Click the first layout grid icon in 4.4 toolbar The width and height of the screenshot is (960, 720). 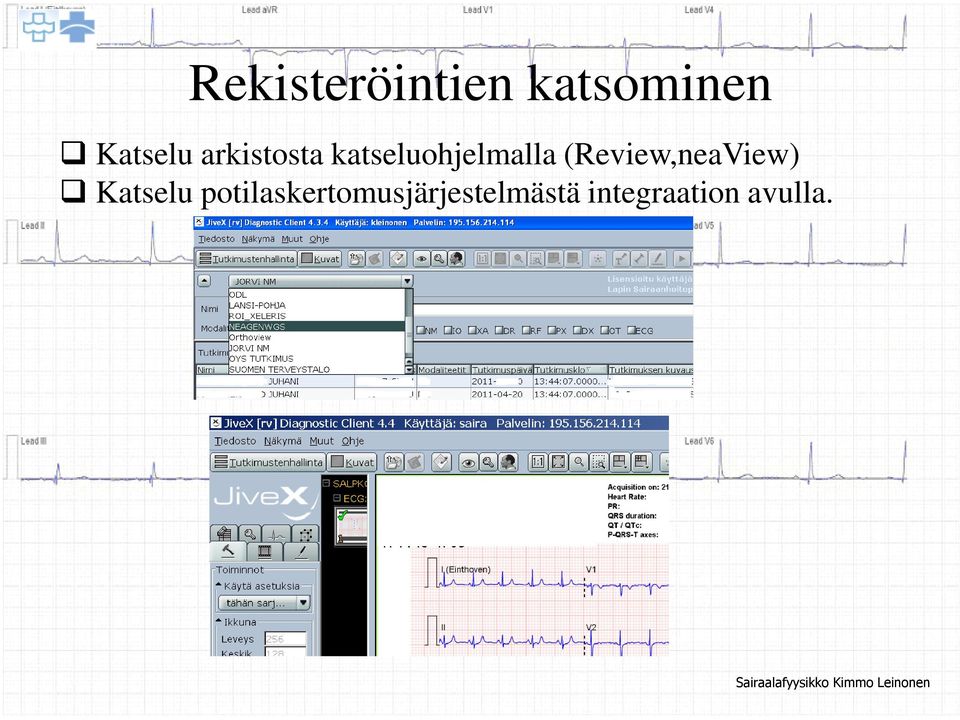click(620, 462)
